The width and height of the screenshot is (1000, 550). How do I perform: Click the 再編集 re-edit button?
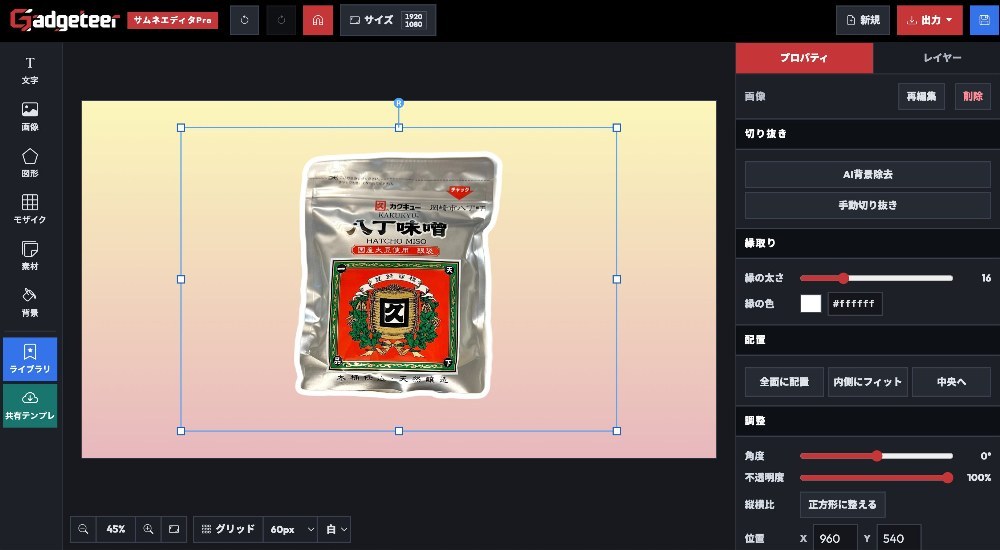(x=922, y=96)
